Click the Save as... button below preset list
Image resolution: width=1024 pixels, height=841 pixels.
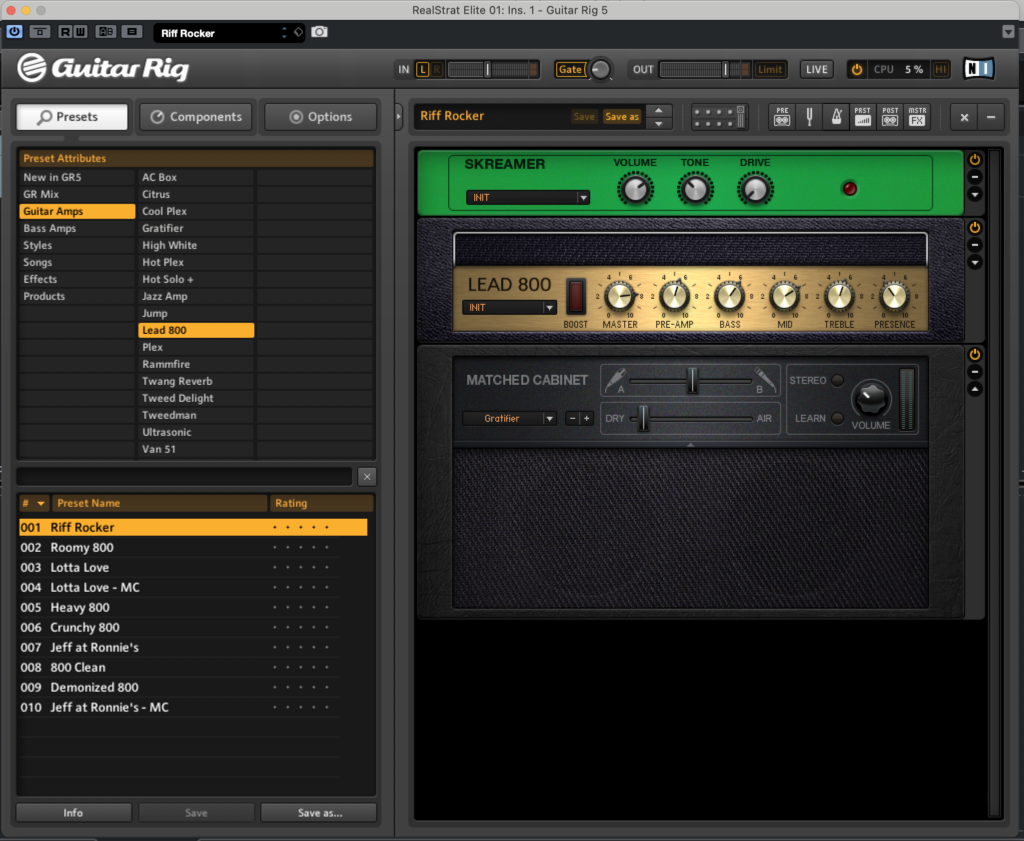pyautogui.click(x=319, y=813)
